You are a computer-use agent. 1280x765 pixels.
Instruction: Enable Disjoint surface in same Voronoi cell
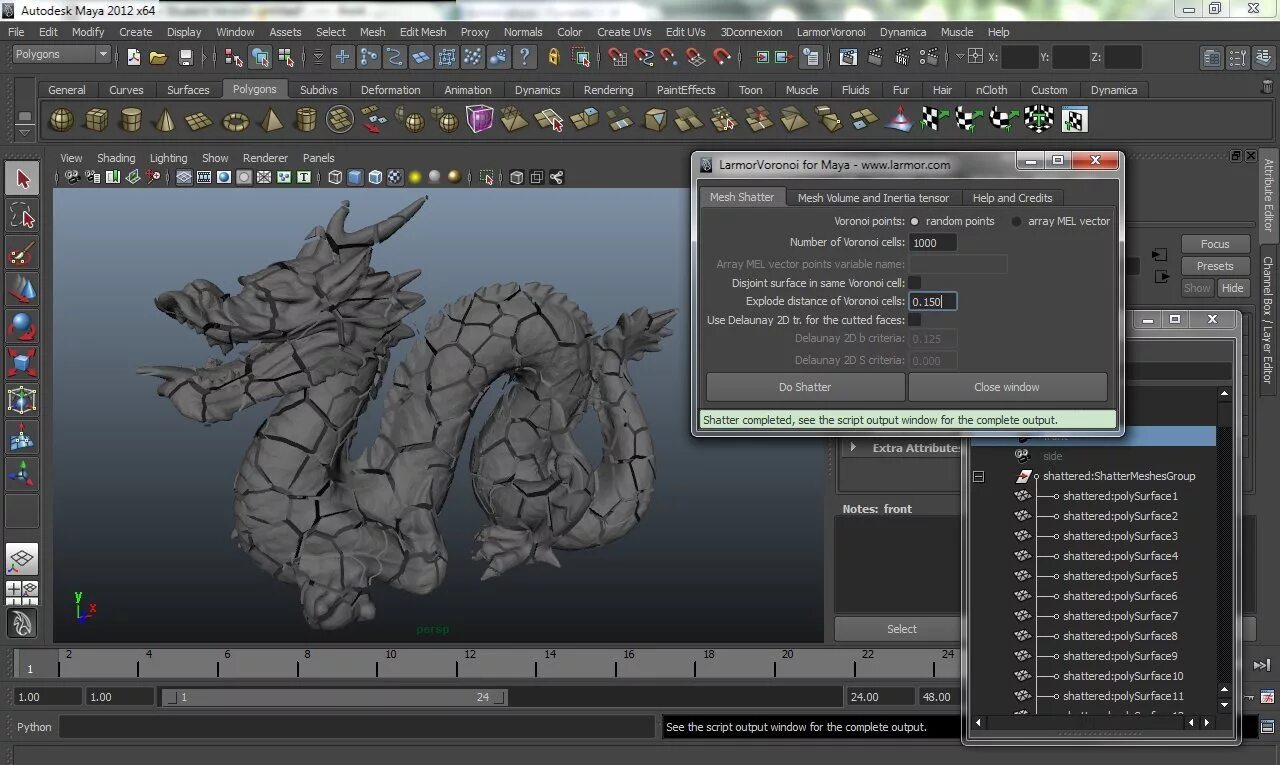pos(914,283)
